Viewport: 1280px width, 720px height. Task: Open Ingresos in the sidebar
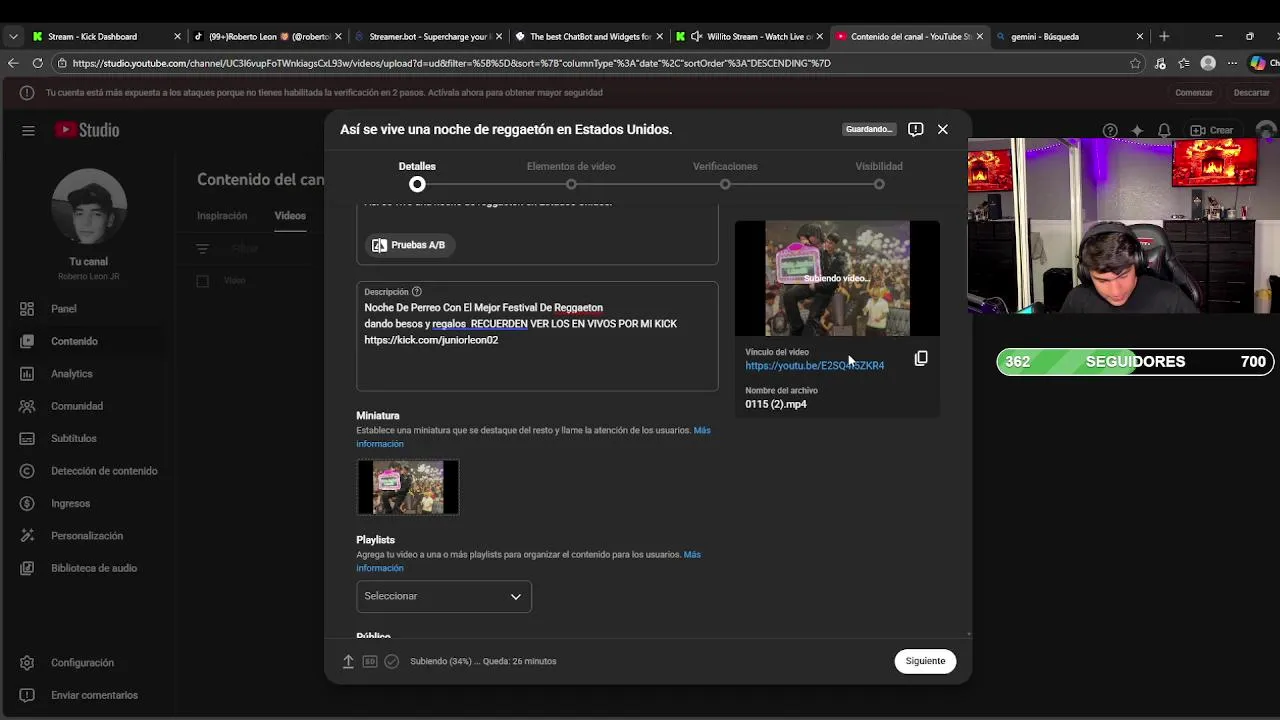70,503
